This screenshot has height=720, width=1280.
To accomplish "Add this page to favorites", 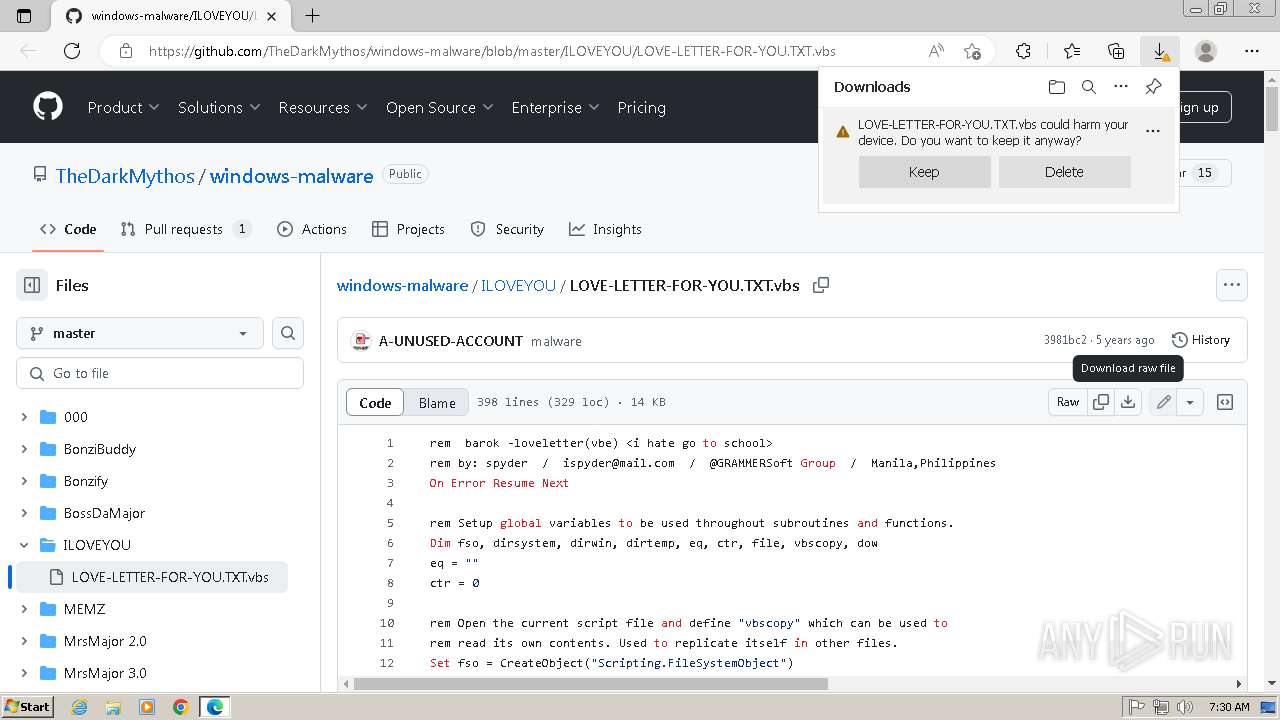I will pos(972,51).
